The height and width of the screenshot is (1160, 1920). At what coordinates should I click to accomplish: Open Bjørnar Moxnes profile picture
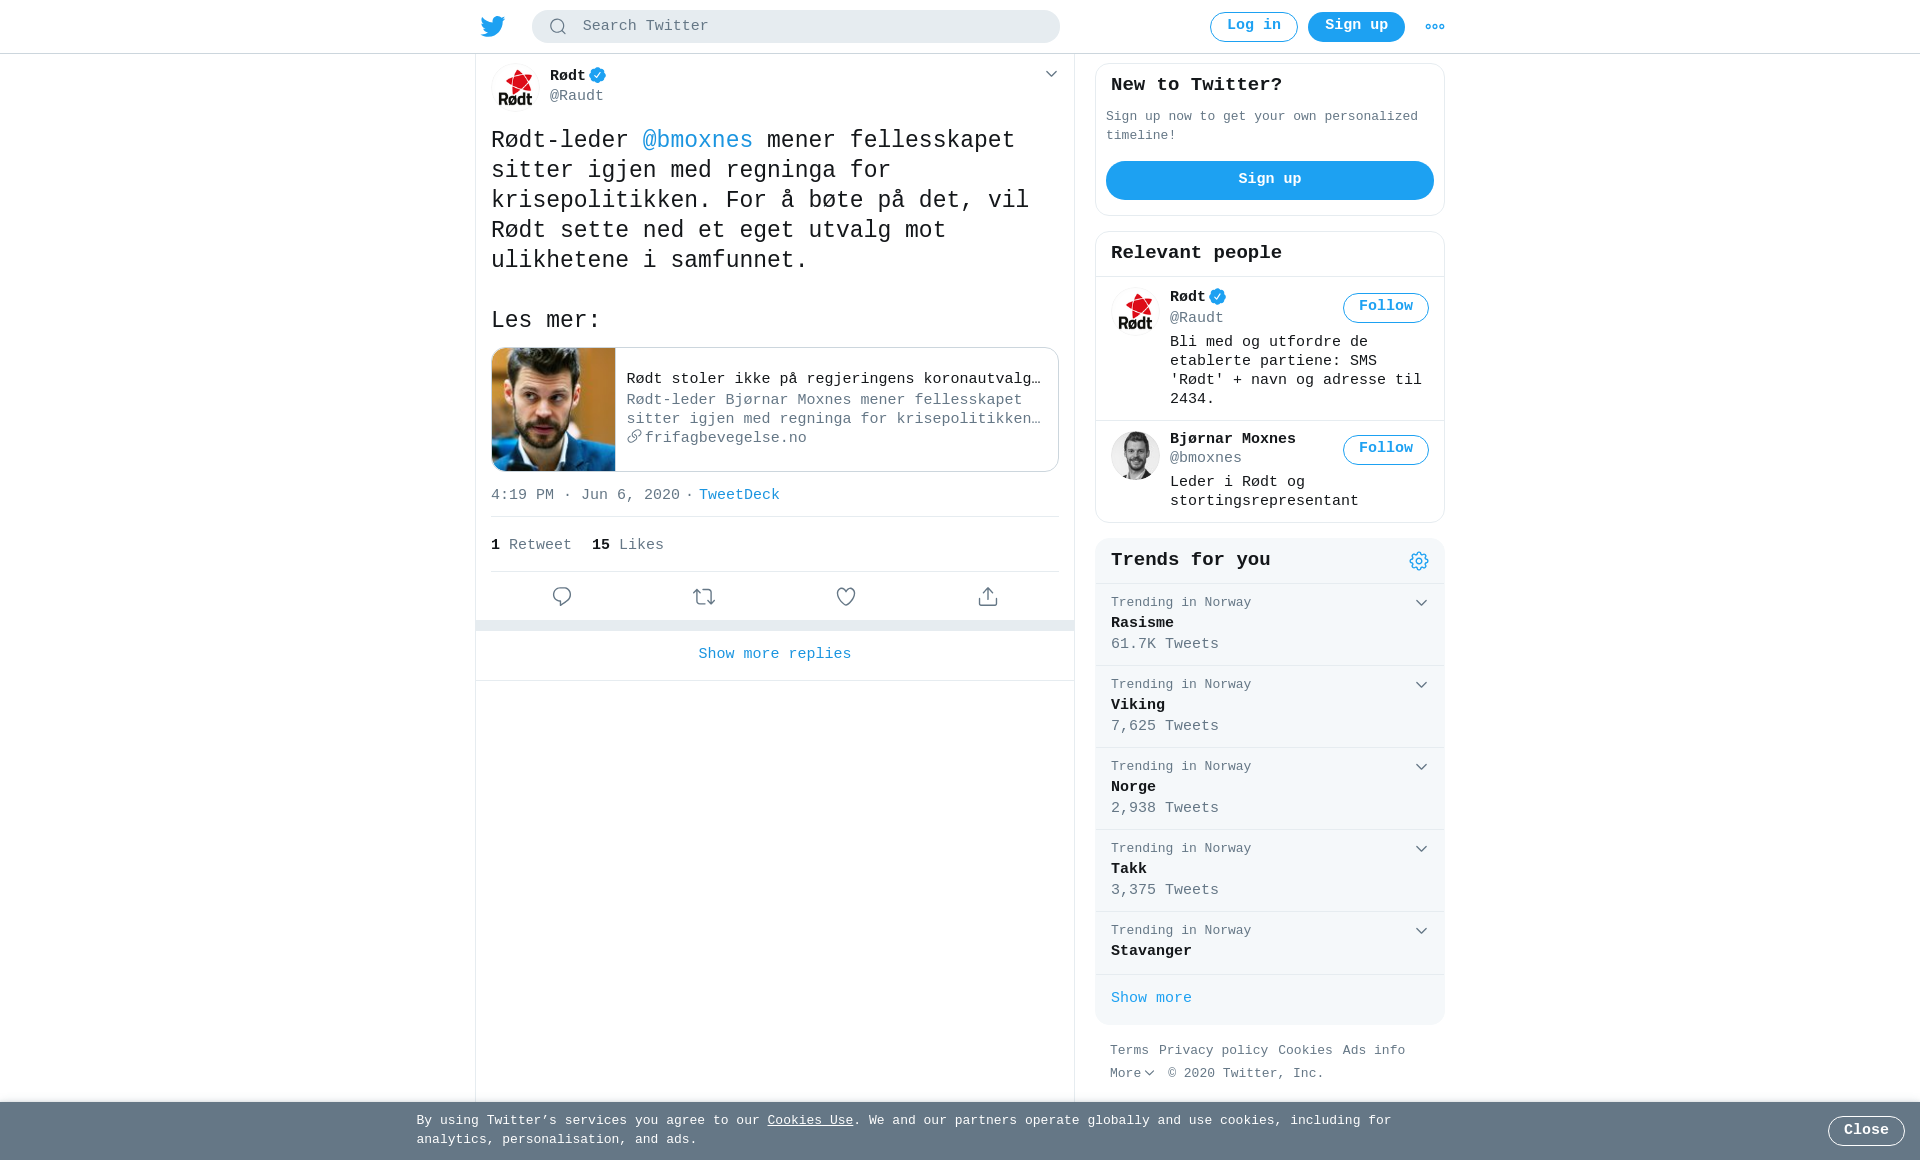[1135, 455]
